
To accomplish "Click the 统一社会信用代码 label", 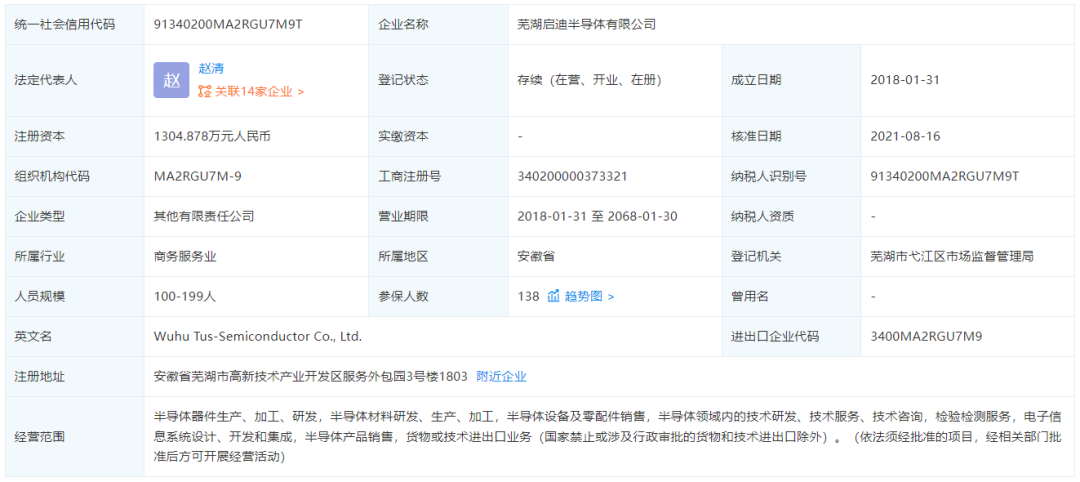I will coord(65,25).
